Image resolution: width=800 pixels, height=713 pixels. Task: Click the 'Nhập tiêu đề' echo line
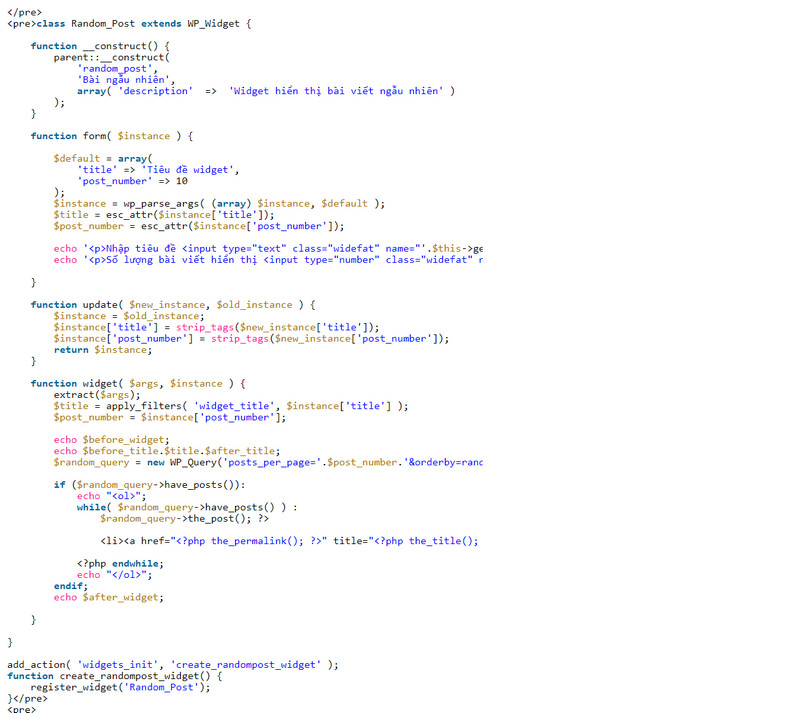point(268,248)
